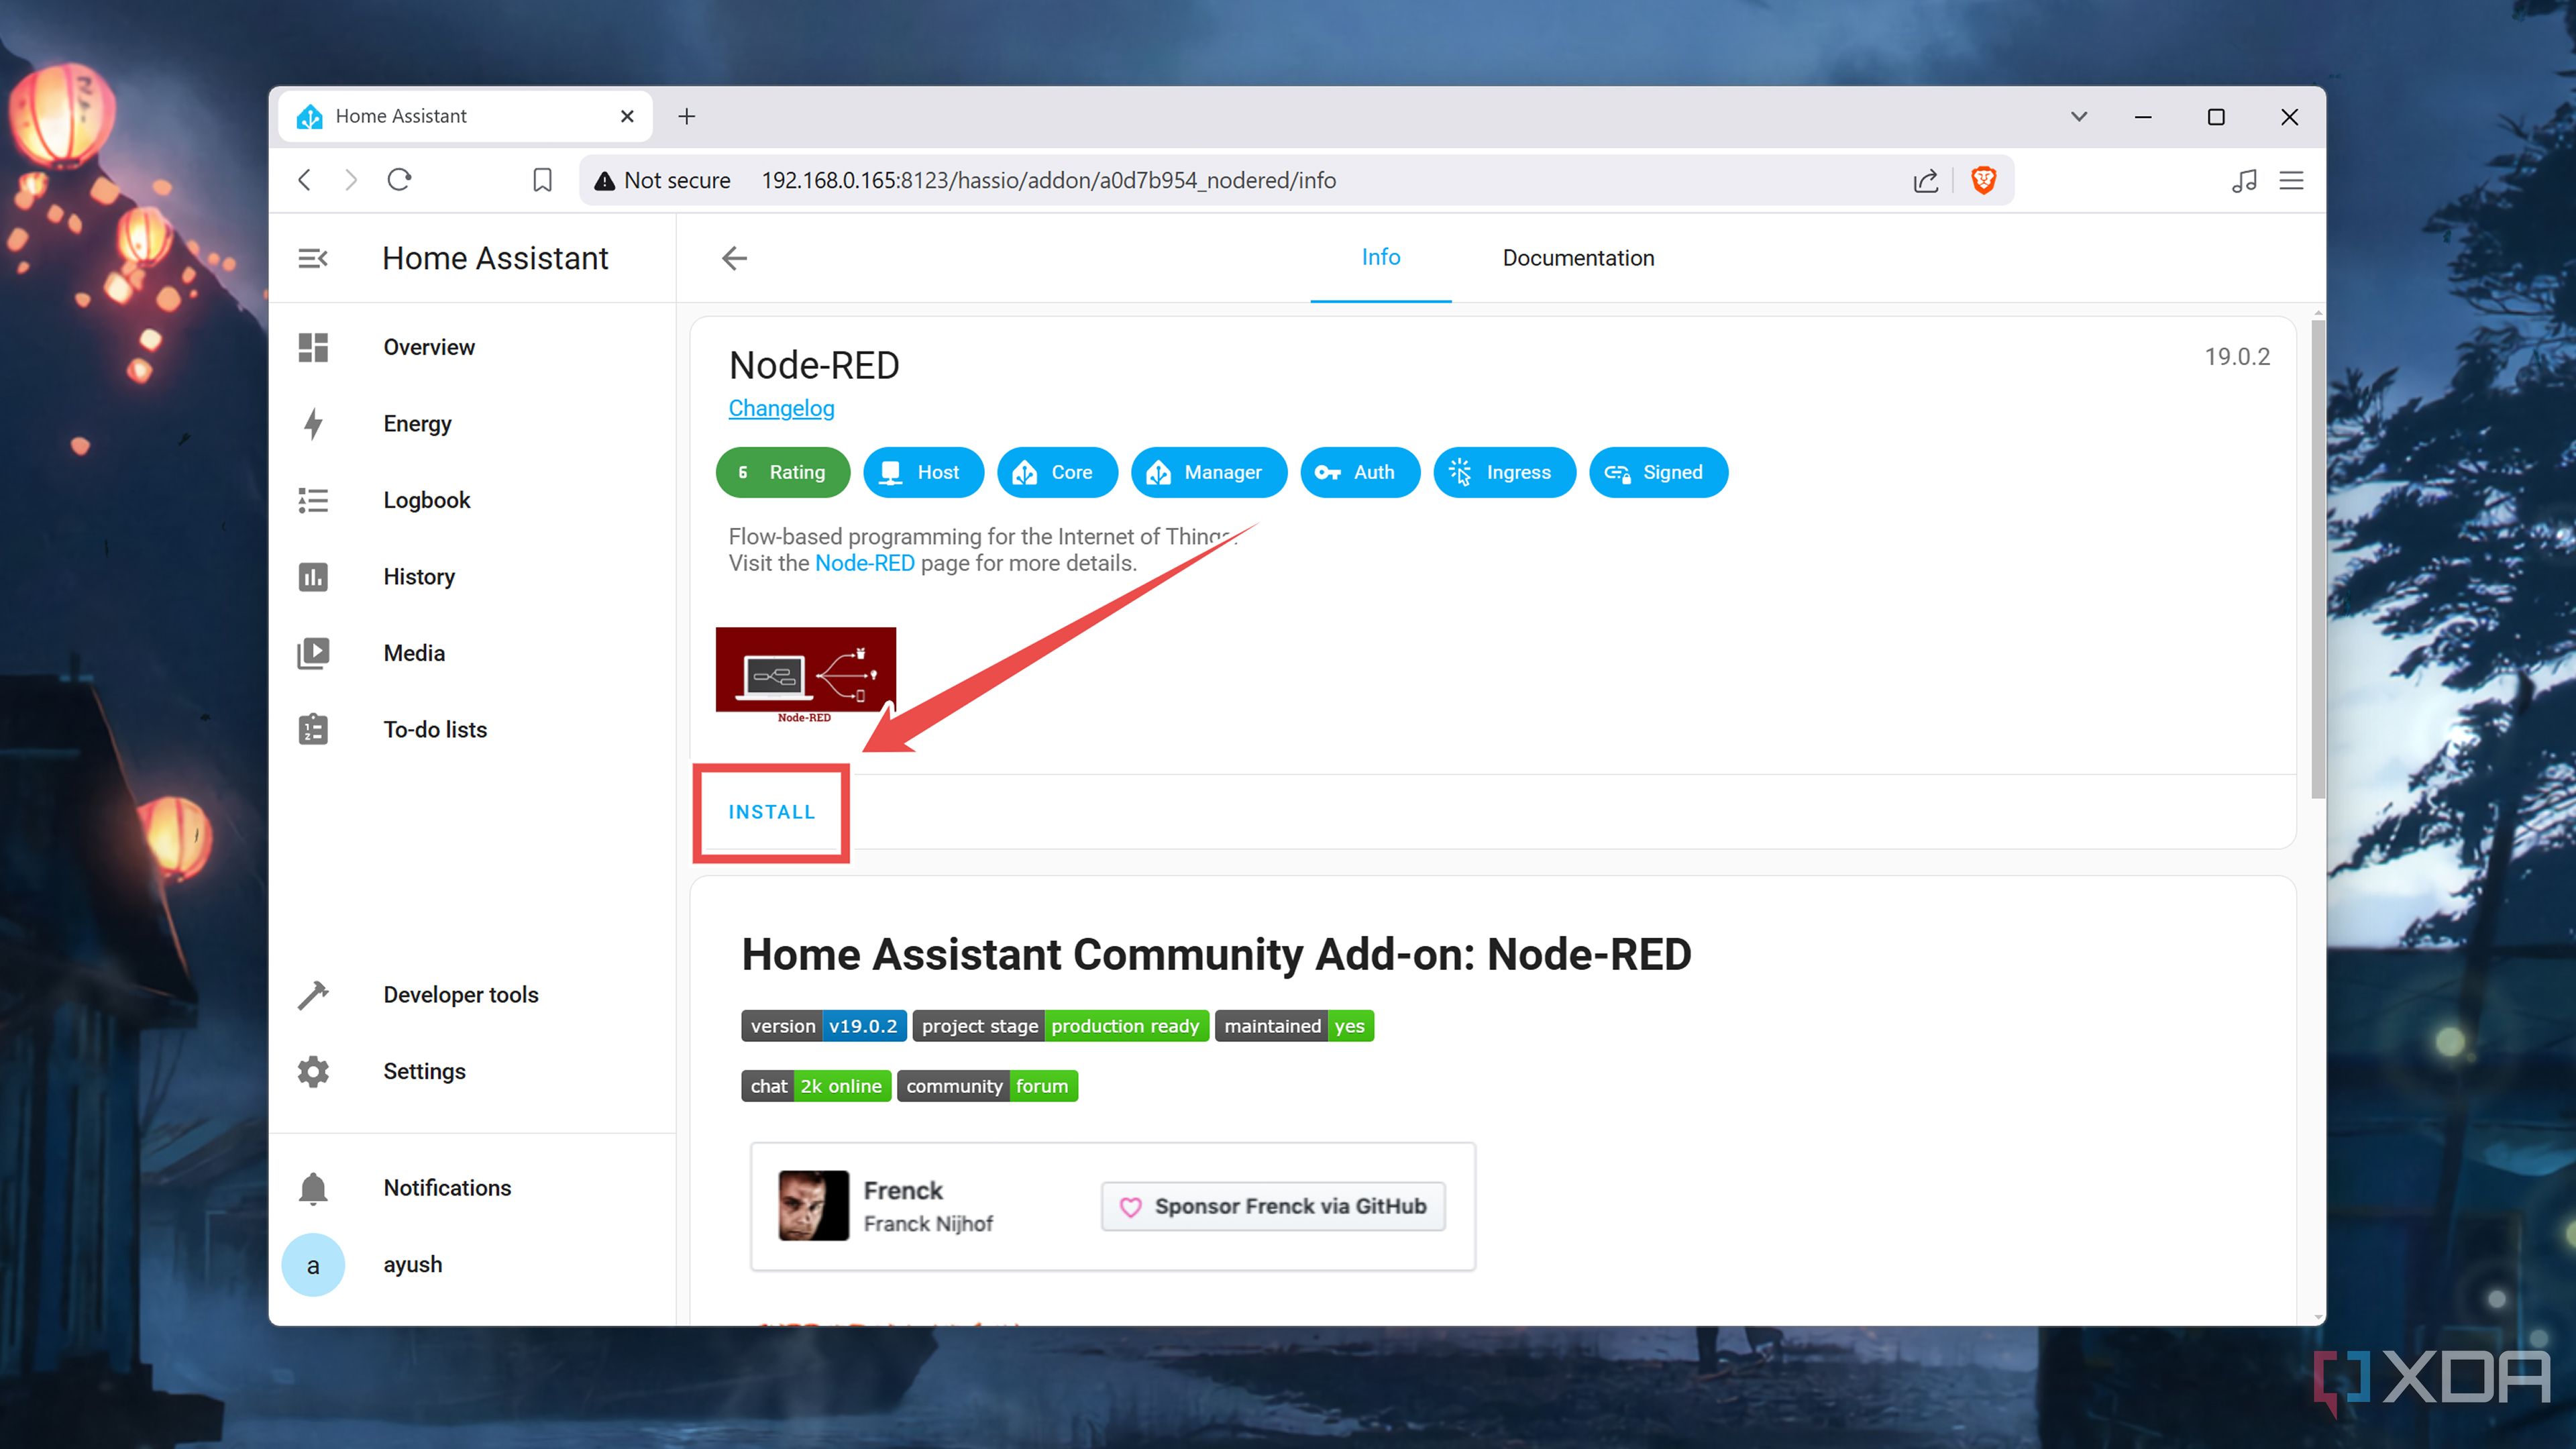Image resolution: width=2576 pixels, height=1449 pixels.
Task: Open the Brave browser menu
Action: (x=2291, y=180)
